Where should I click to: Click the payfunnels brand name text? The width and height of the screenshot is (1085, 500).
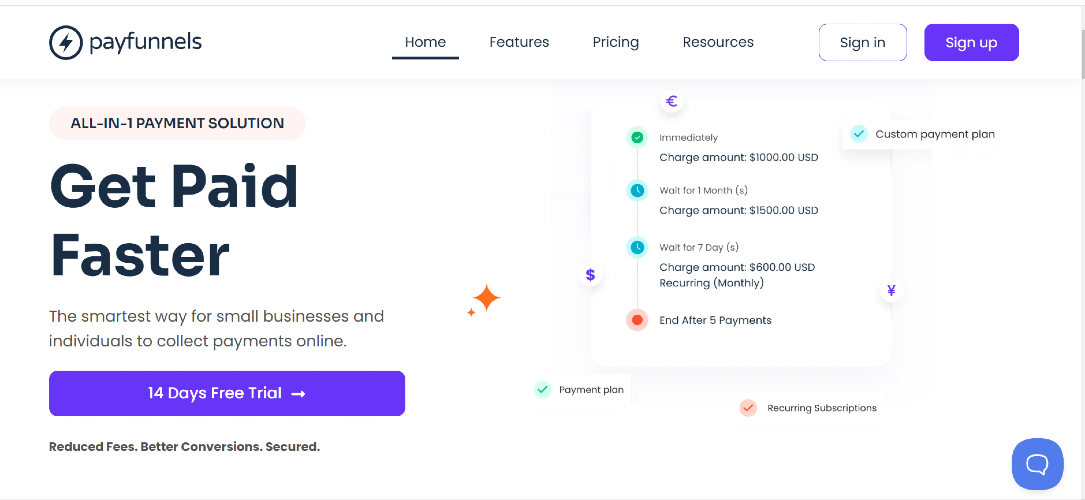pyautogui.click(x=145, y=42)
